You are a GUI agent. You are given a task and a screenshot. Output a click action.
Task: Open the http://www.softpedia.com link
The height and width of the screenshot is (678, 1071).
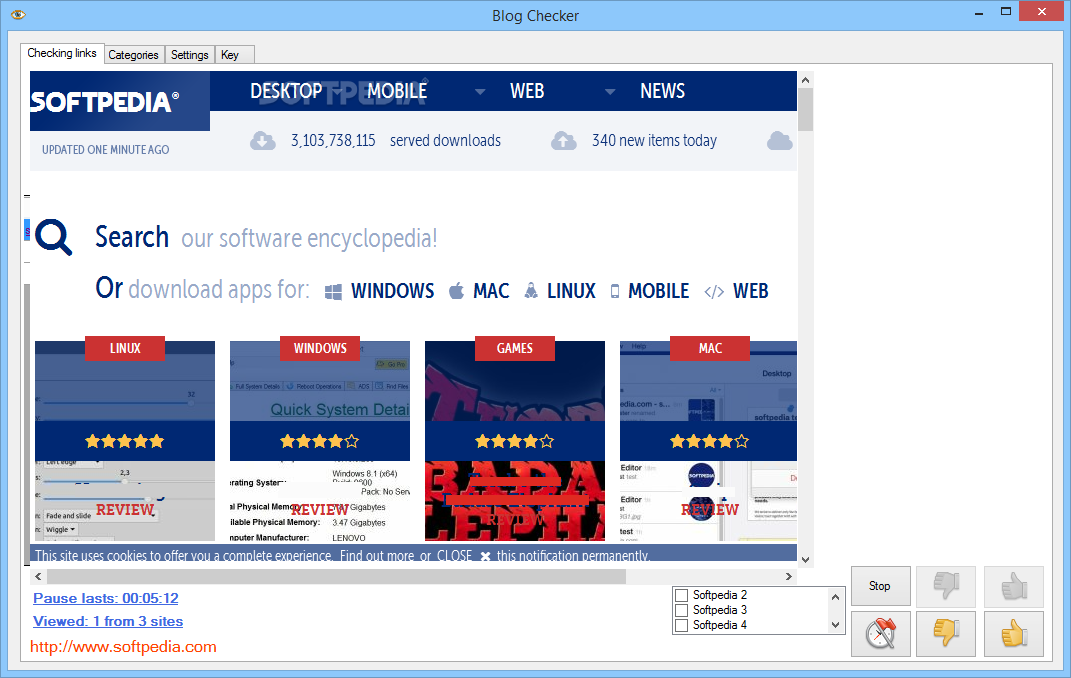123,647
